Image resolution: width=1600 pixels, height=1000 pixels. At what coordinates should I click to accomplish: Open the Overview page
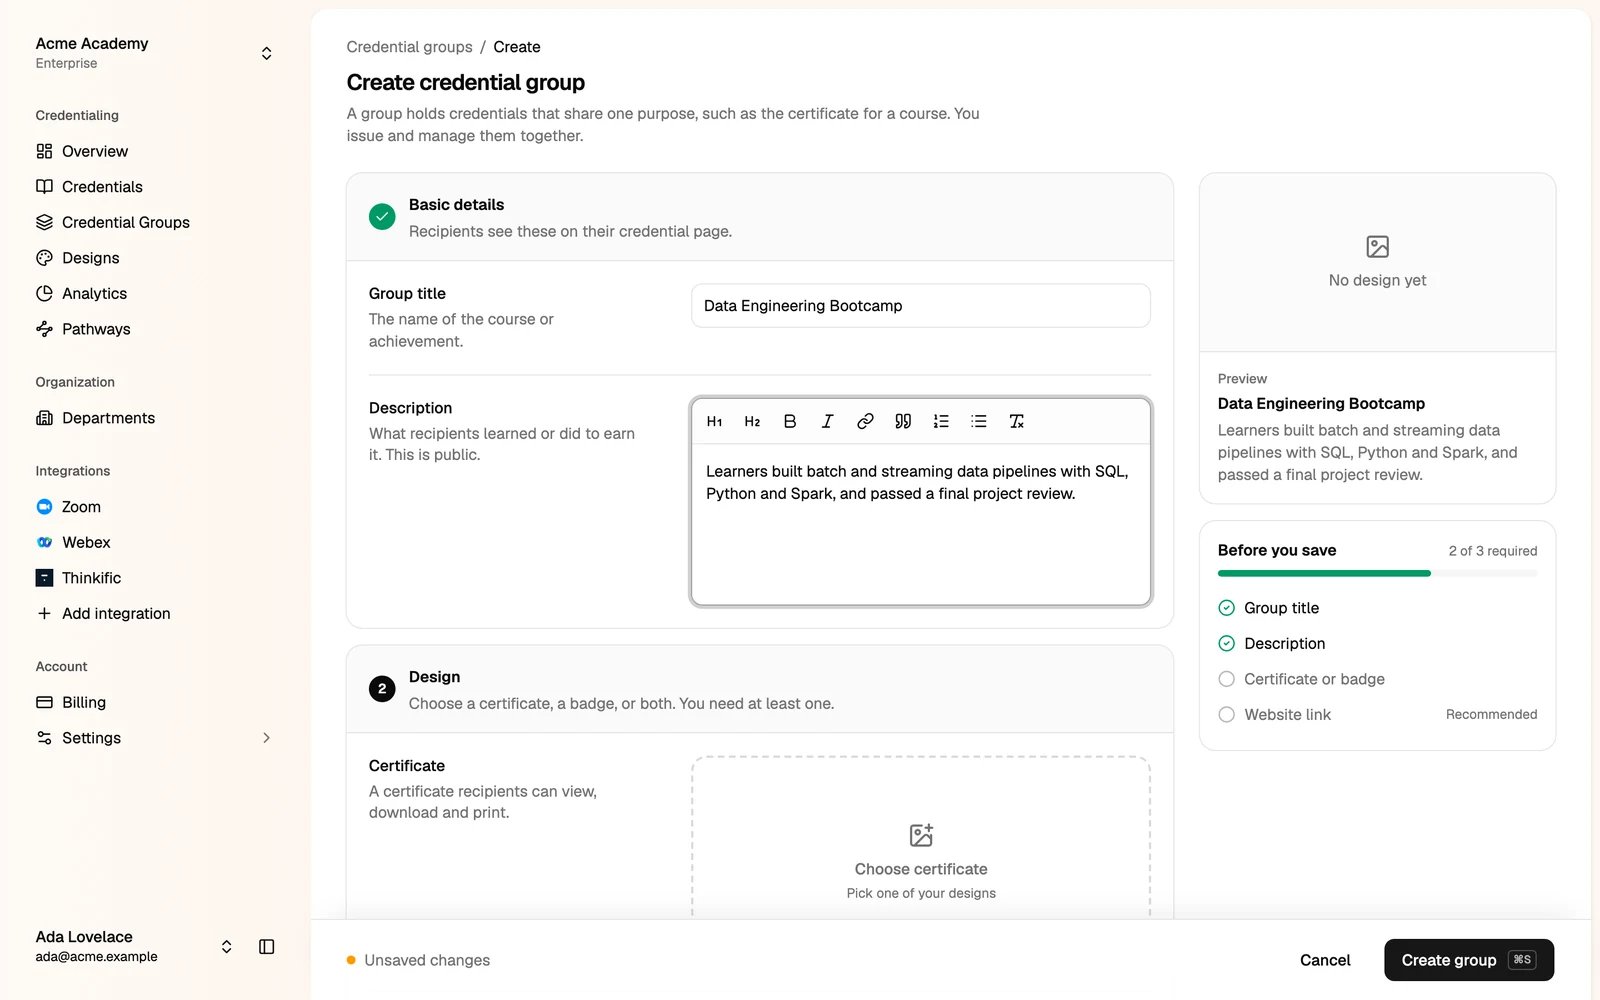155,151
